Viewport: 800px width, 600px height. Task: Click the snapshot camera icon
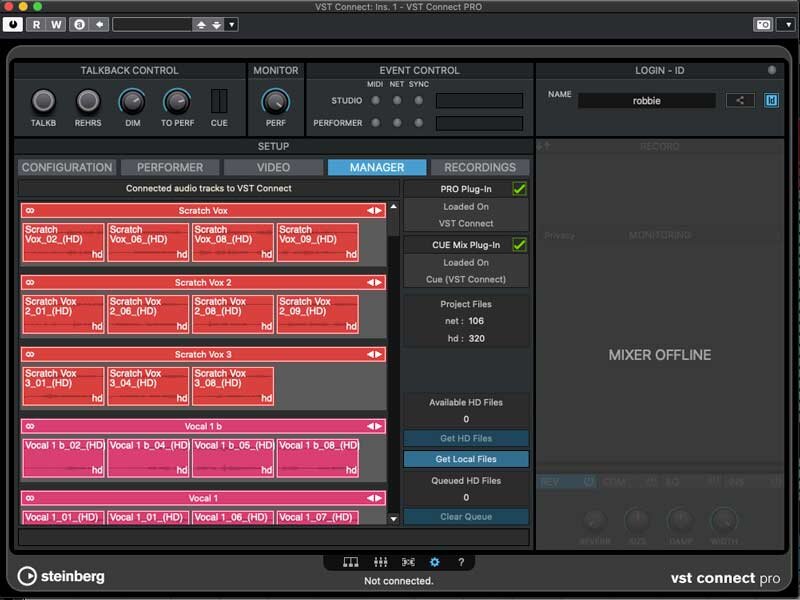click(x=763, y=24)
